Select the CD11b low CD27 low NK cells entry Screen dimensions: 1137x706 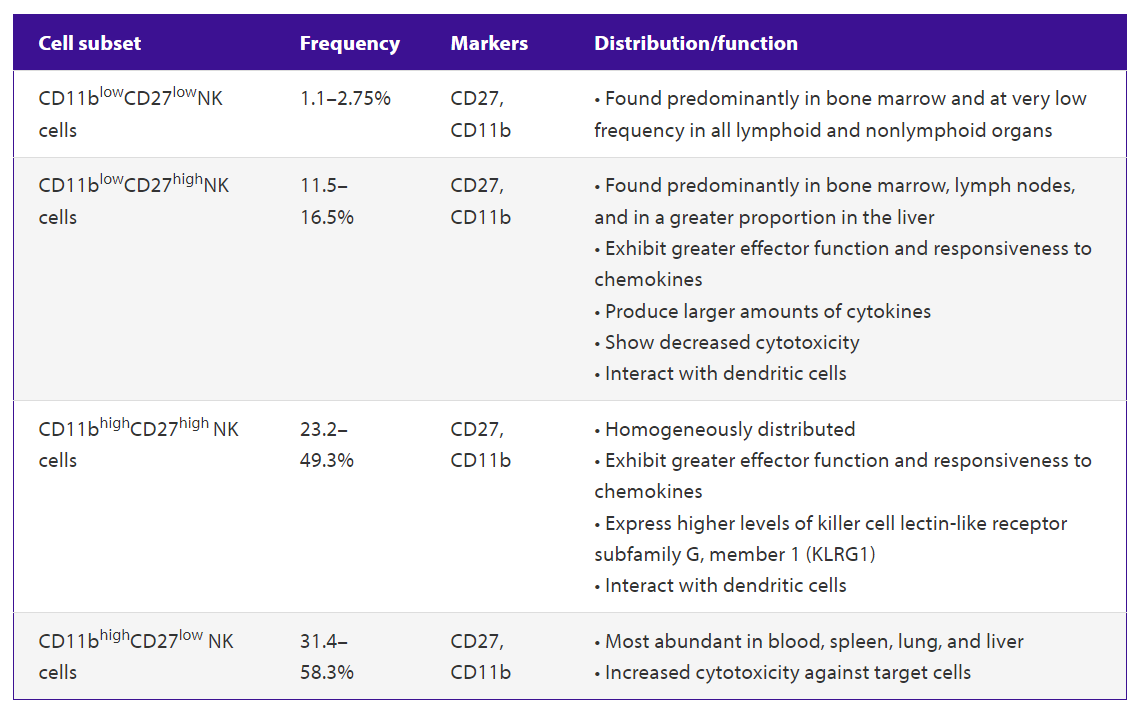click(130, 114)
